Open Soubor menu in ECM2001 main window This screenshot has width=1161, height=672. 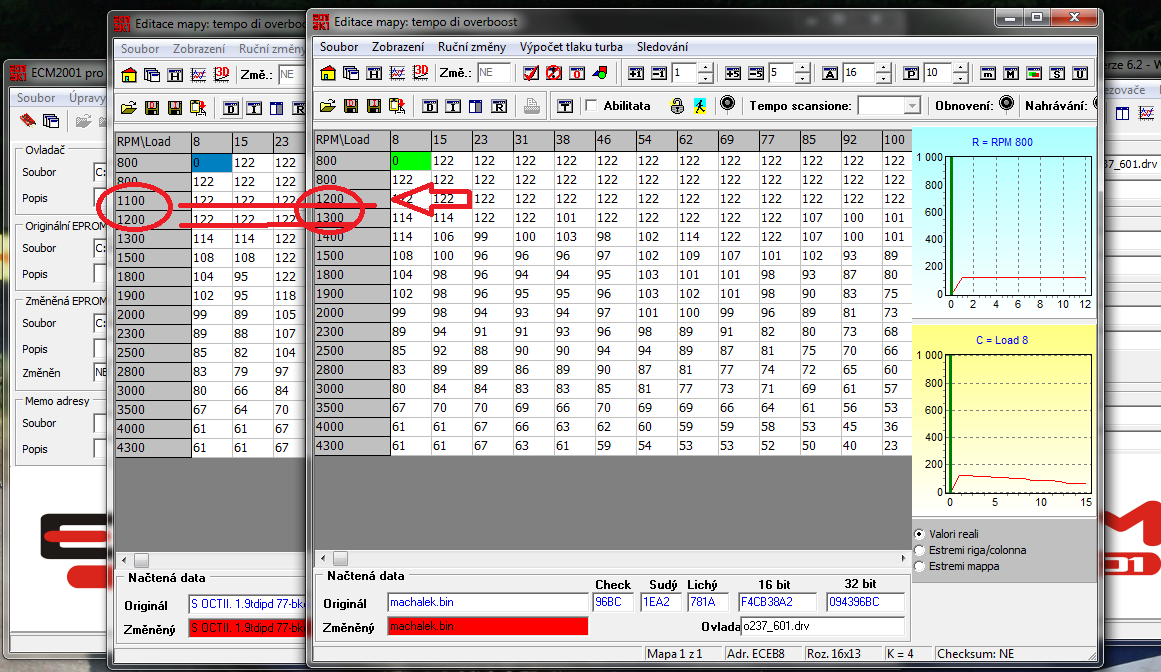tap(36, 98)
